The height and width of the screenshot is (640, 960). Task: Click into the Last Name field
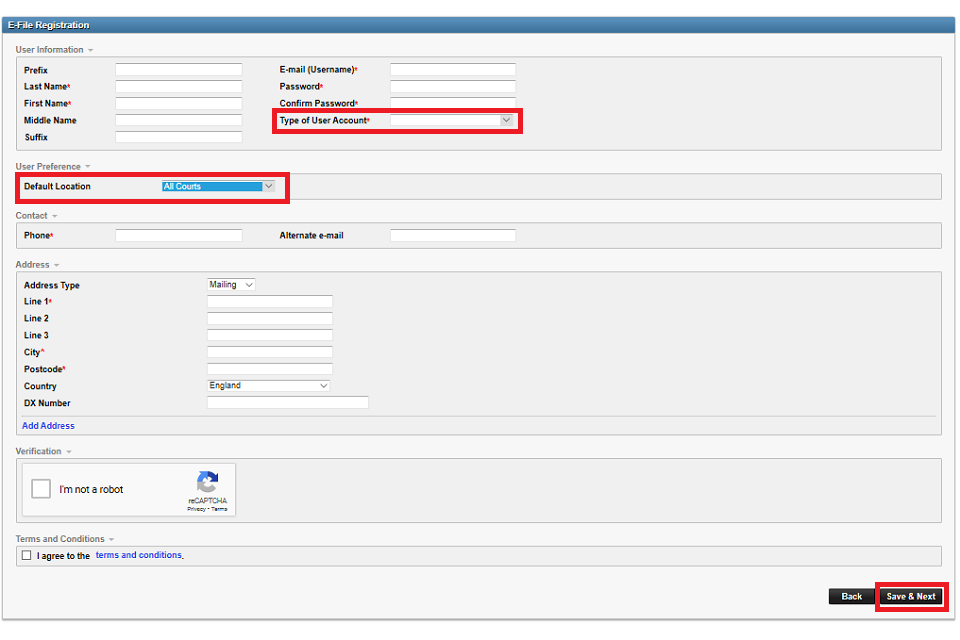(178, 87)
